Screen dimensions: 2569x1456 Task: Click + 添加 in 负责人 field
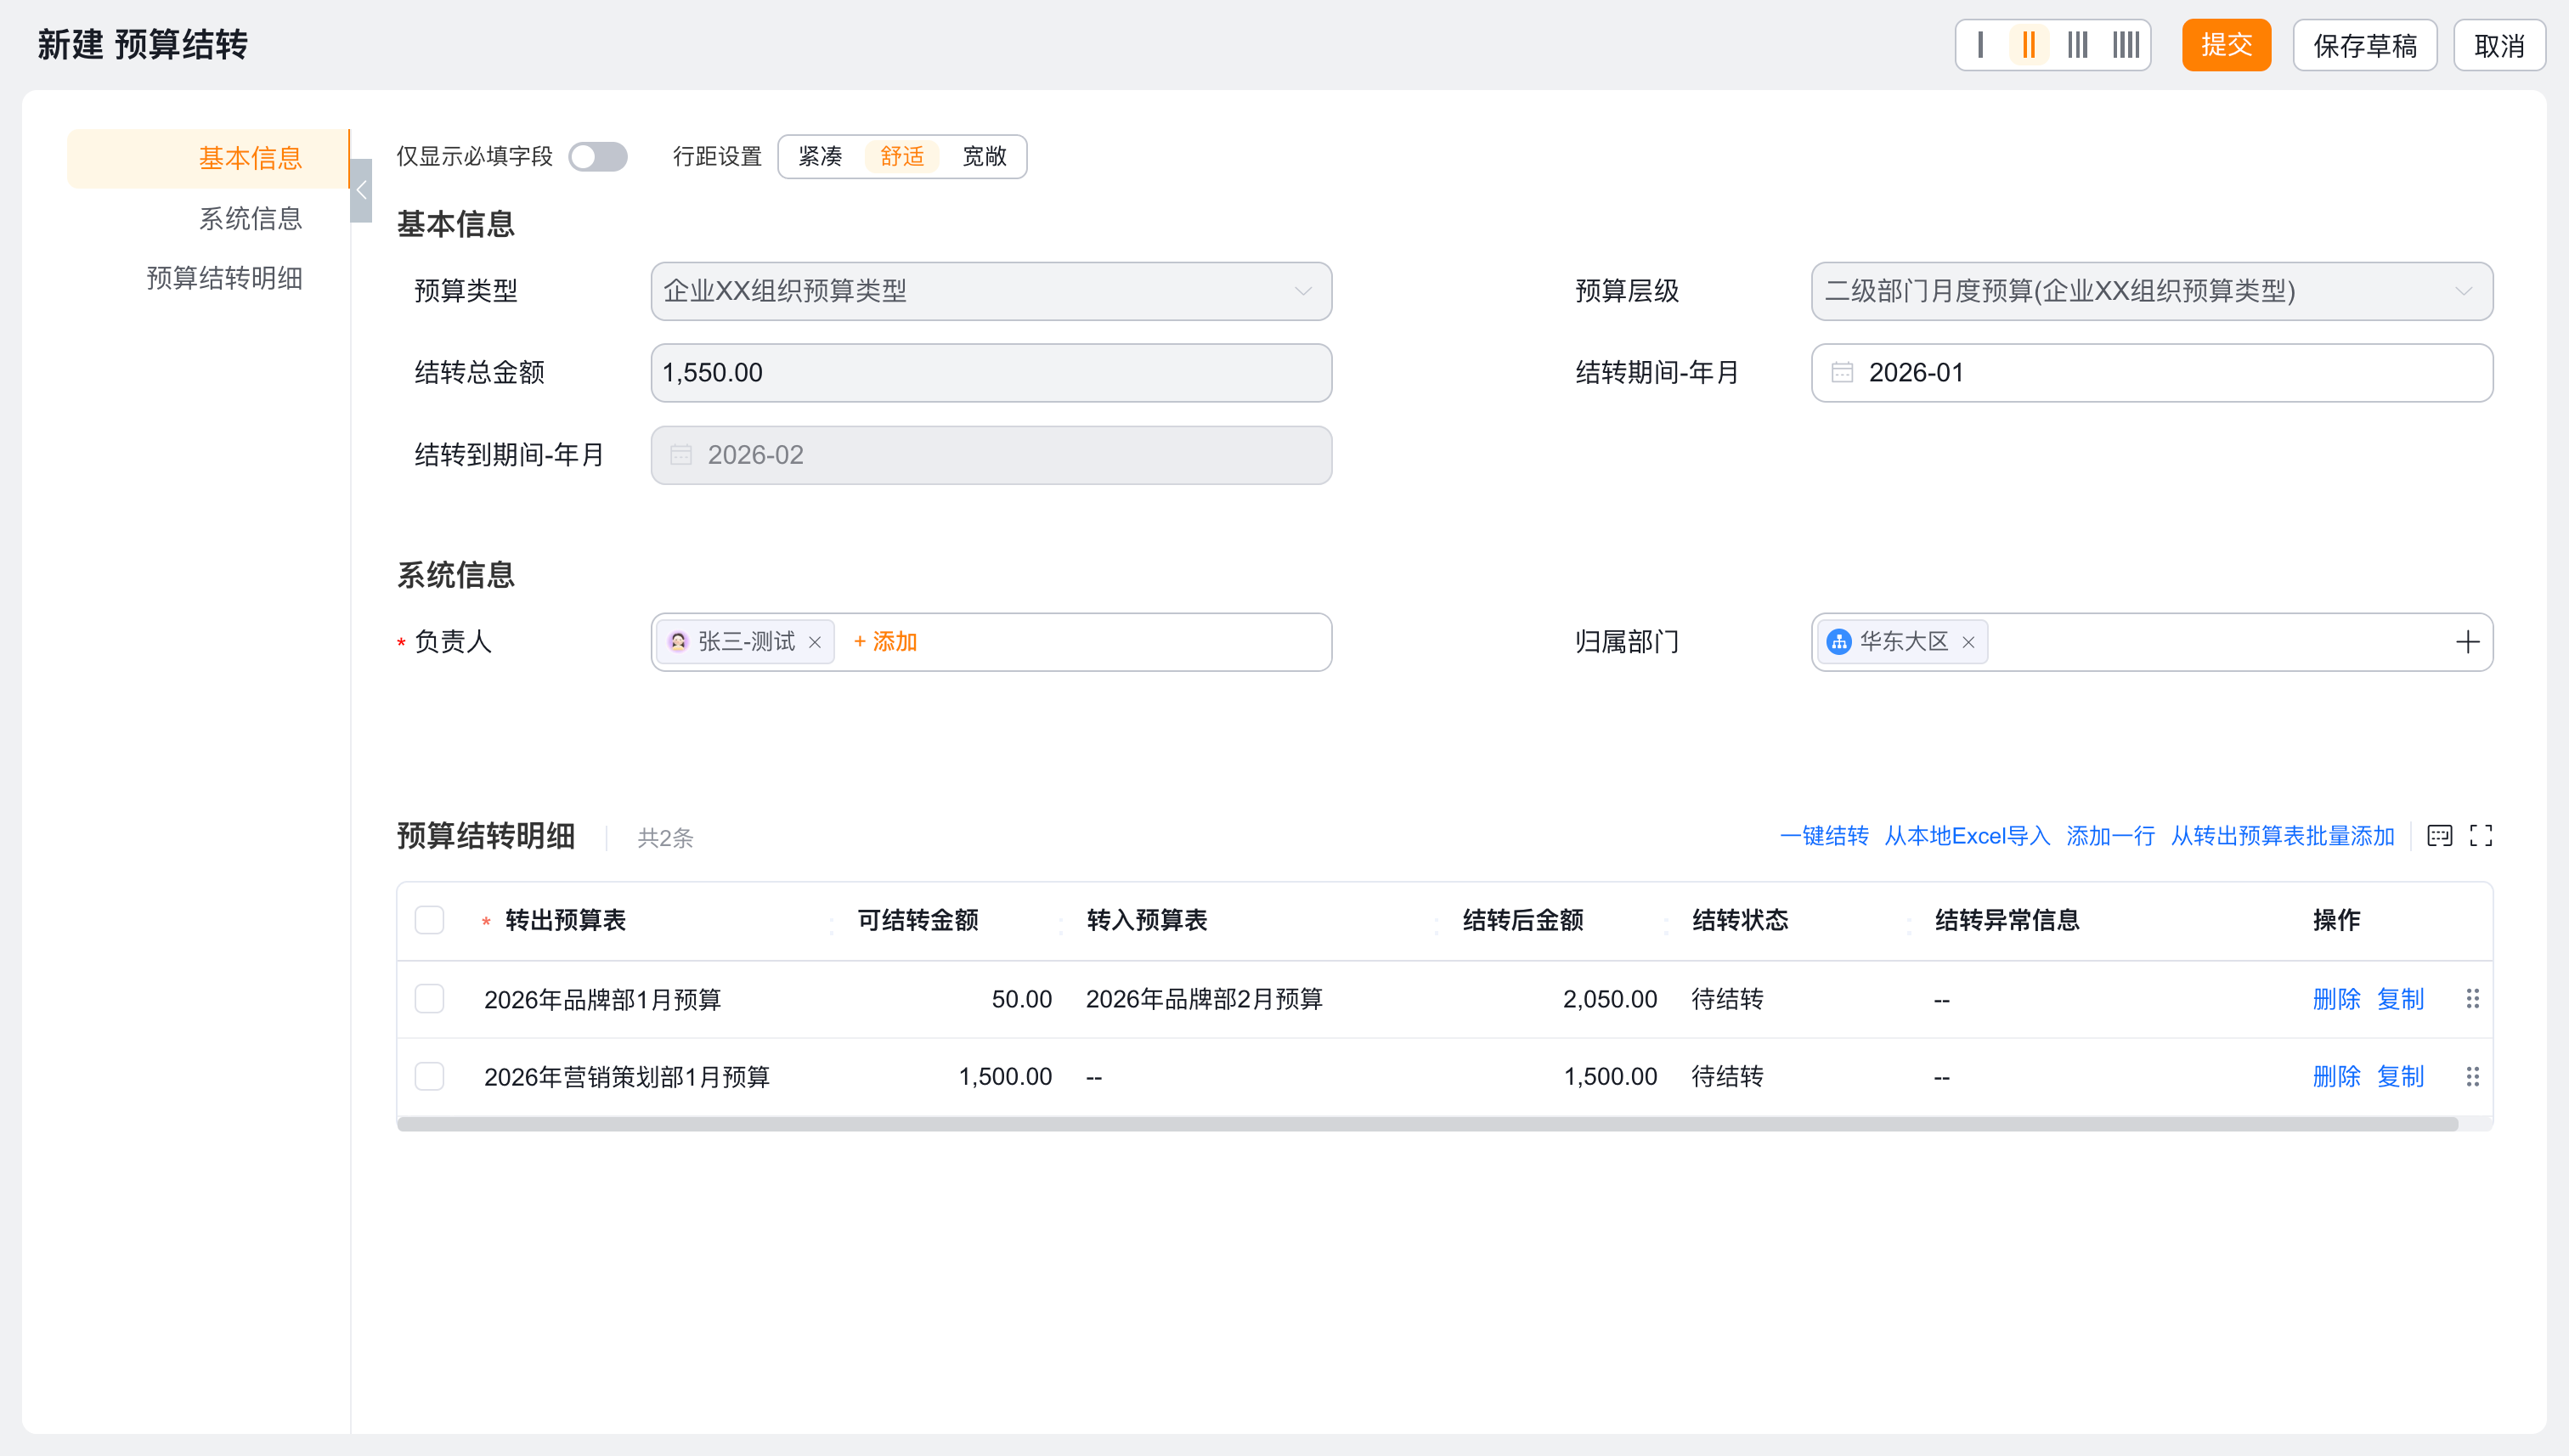click(x=885, y=642)
